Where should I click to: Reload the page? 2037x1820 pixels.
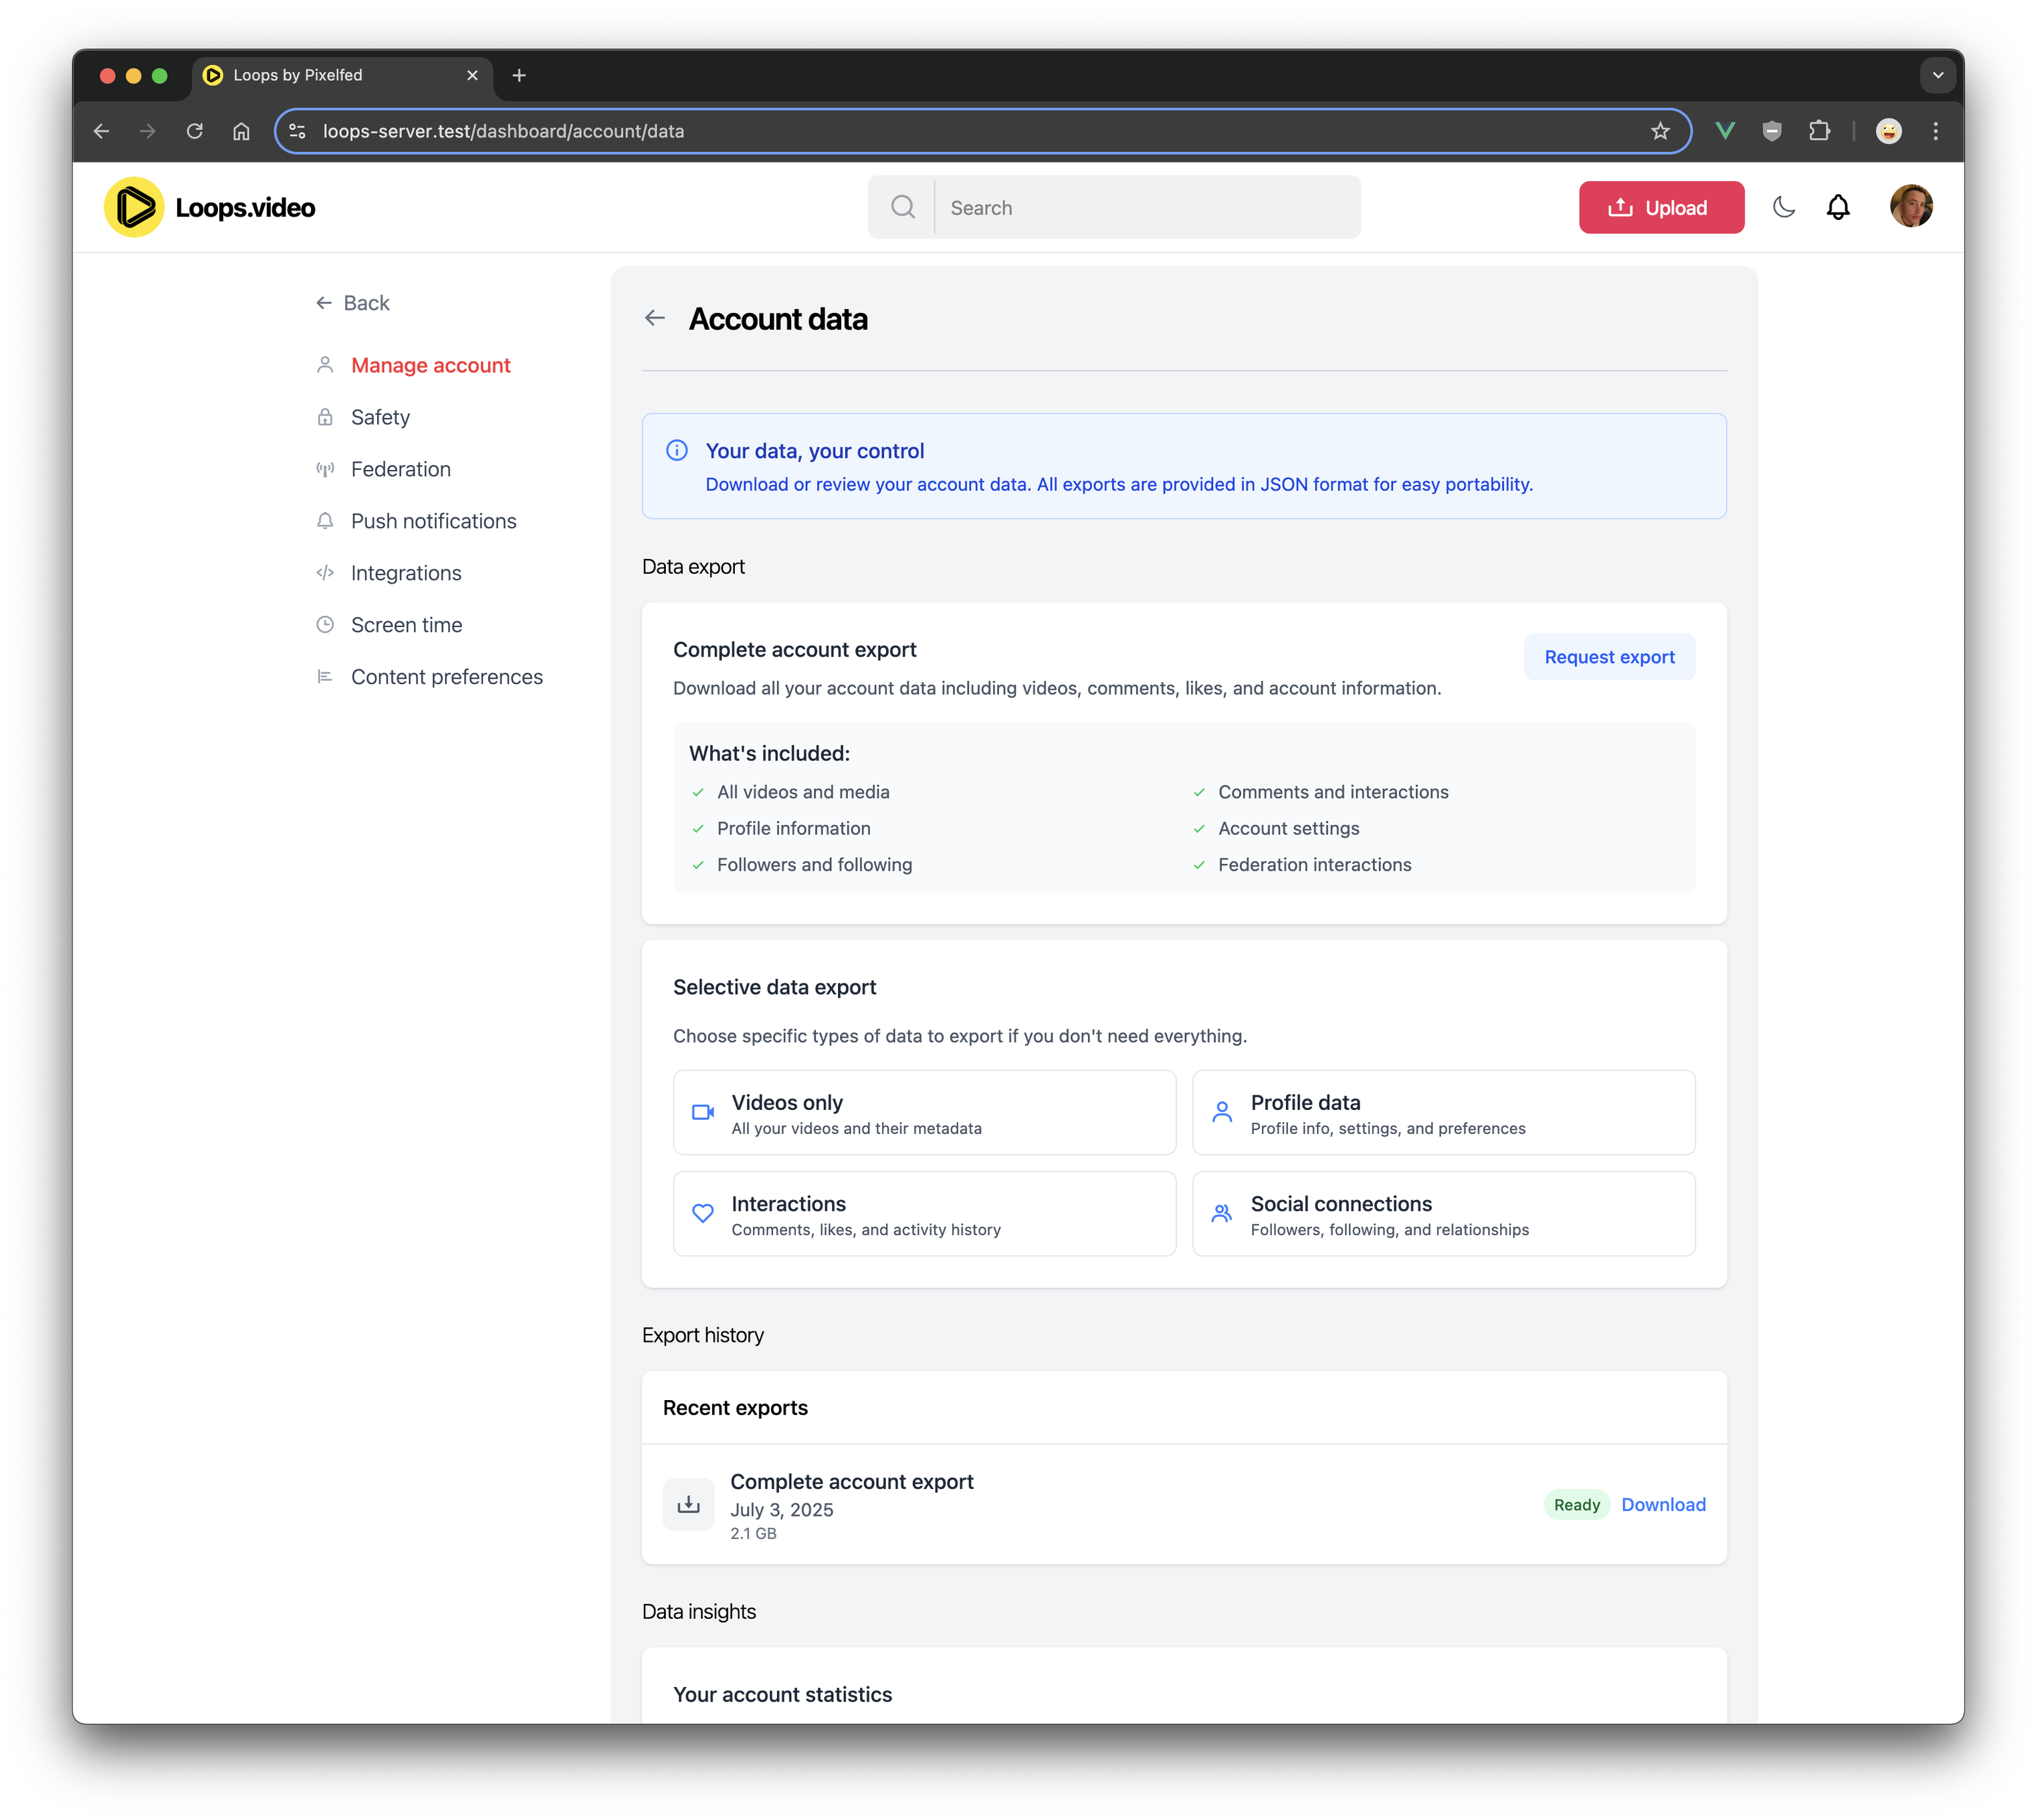click(195, 131)
